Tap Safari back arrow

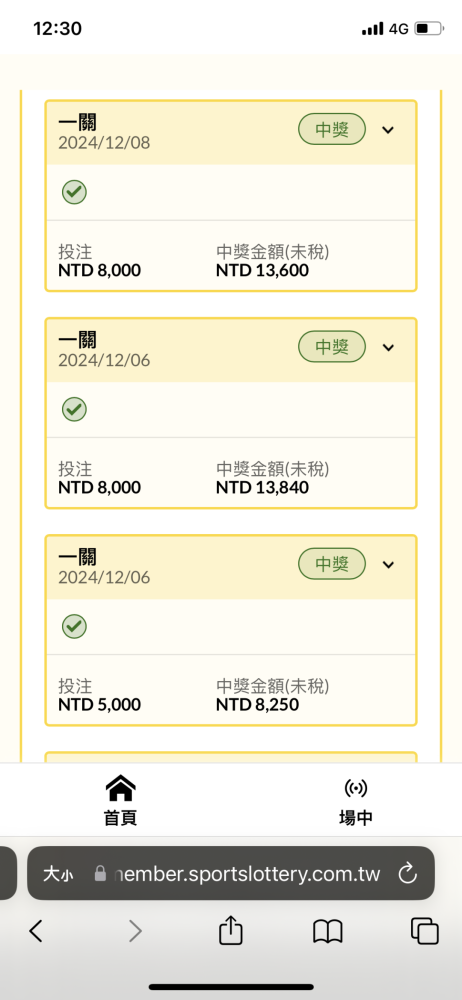[36, 932]
